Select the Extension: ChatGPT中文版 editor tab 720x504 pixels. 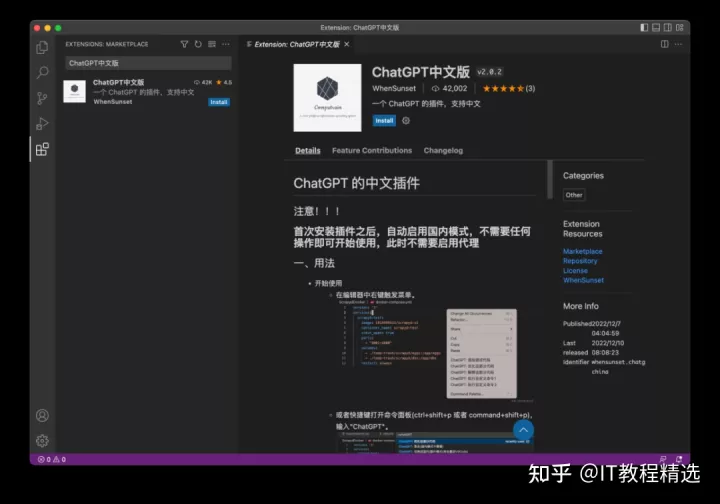tap(298, 44)
